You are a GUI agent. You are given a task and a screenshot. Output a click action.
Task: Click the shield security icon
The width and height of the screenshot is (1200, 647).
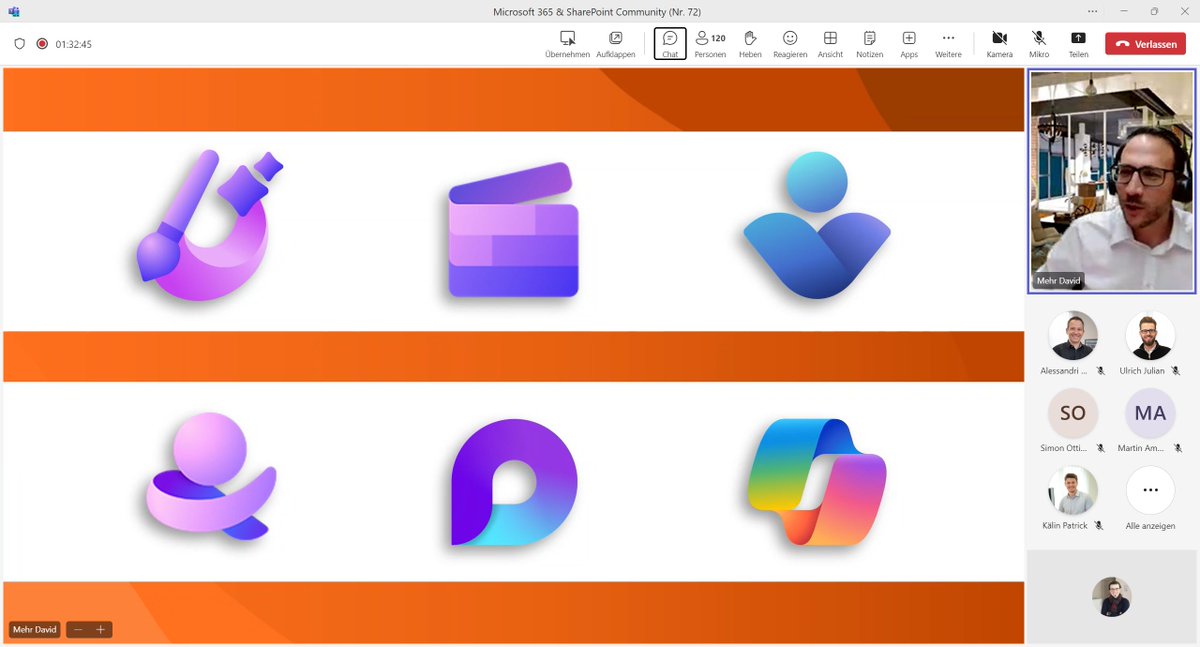19,44
